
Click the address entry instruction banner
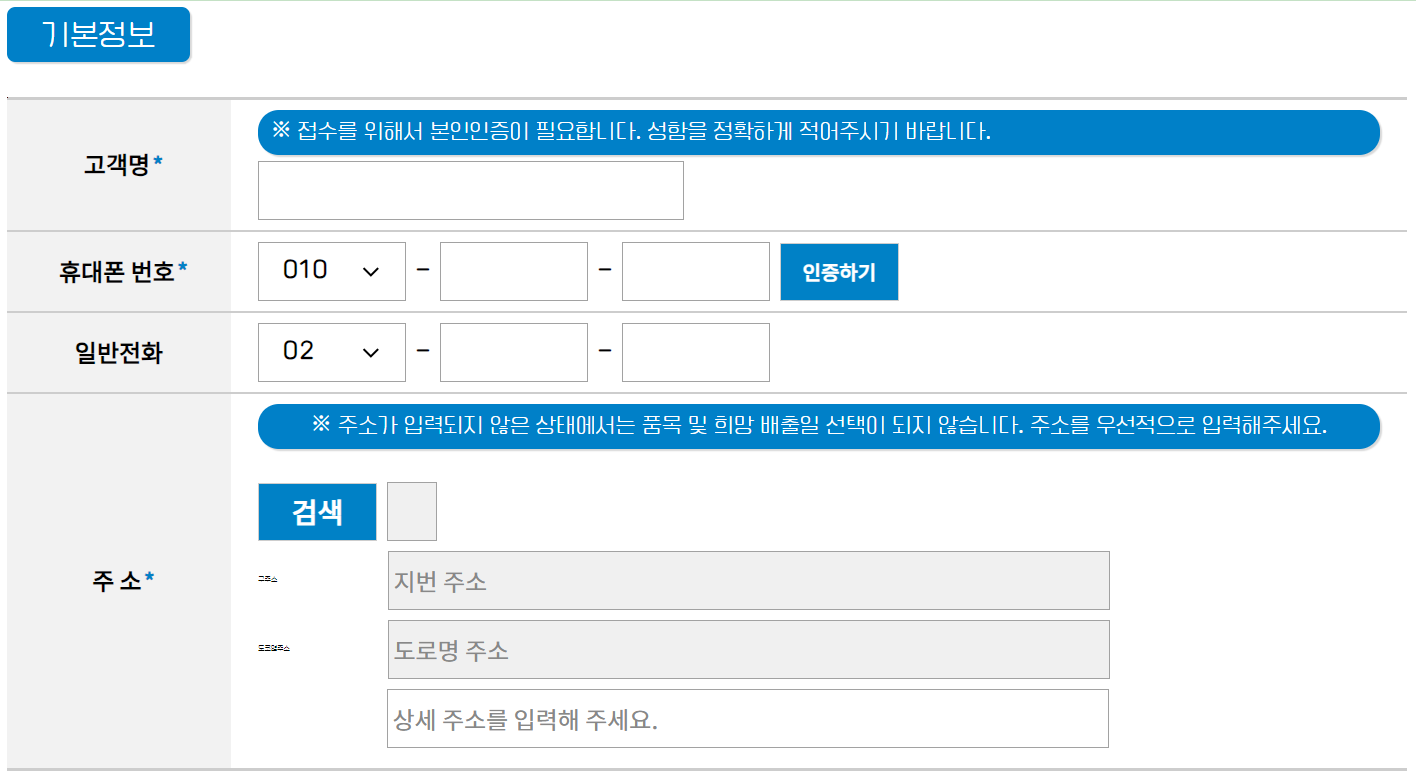(818, 426)
